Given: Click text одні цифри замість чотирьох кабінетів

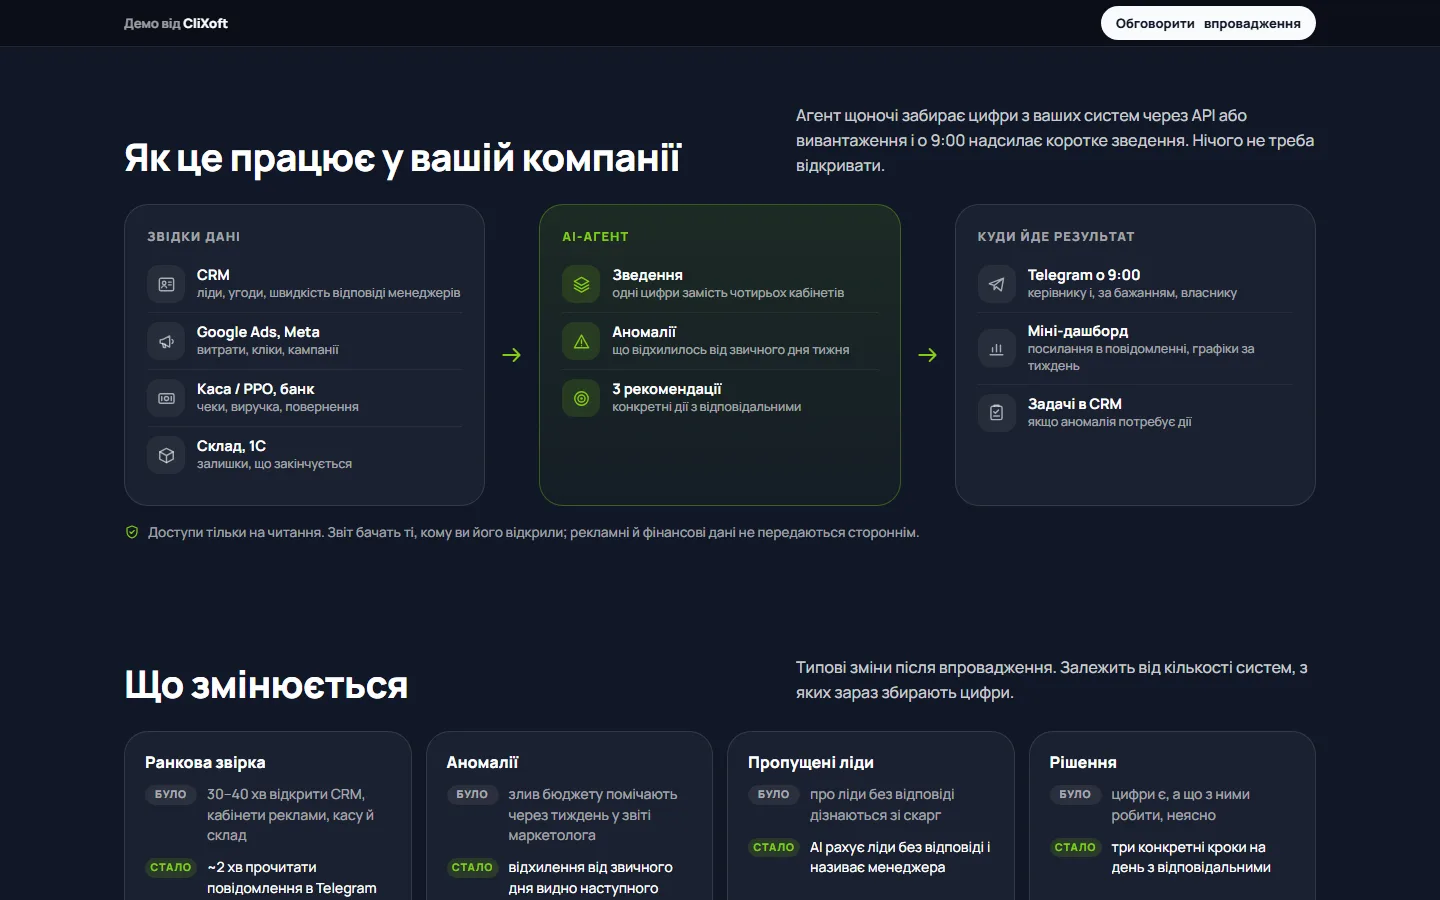Looking at the screenshot, I should 728,293.
